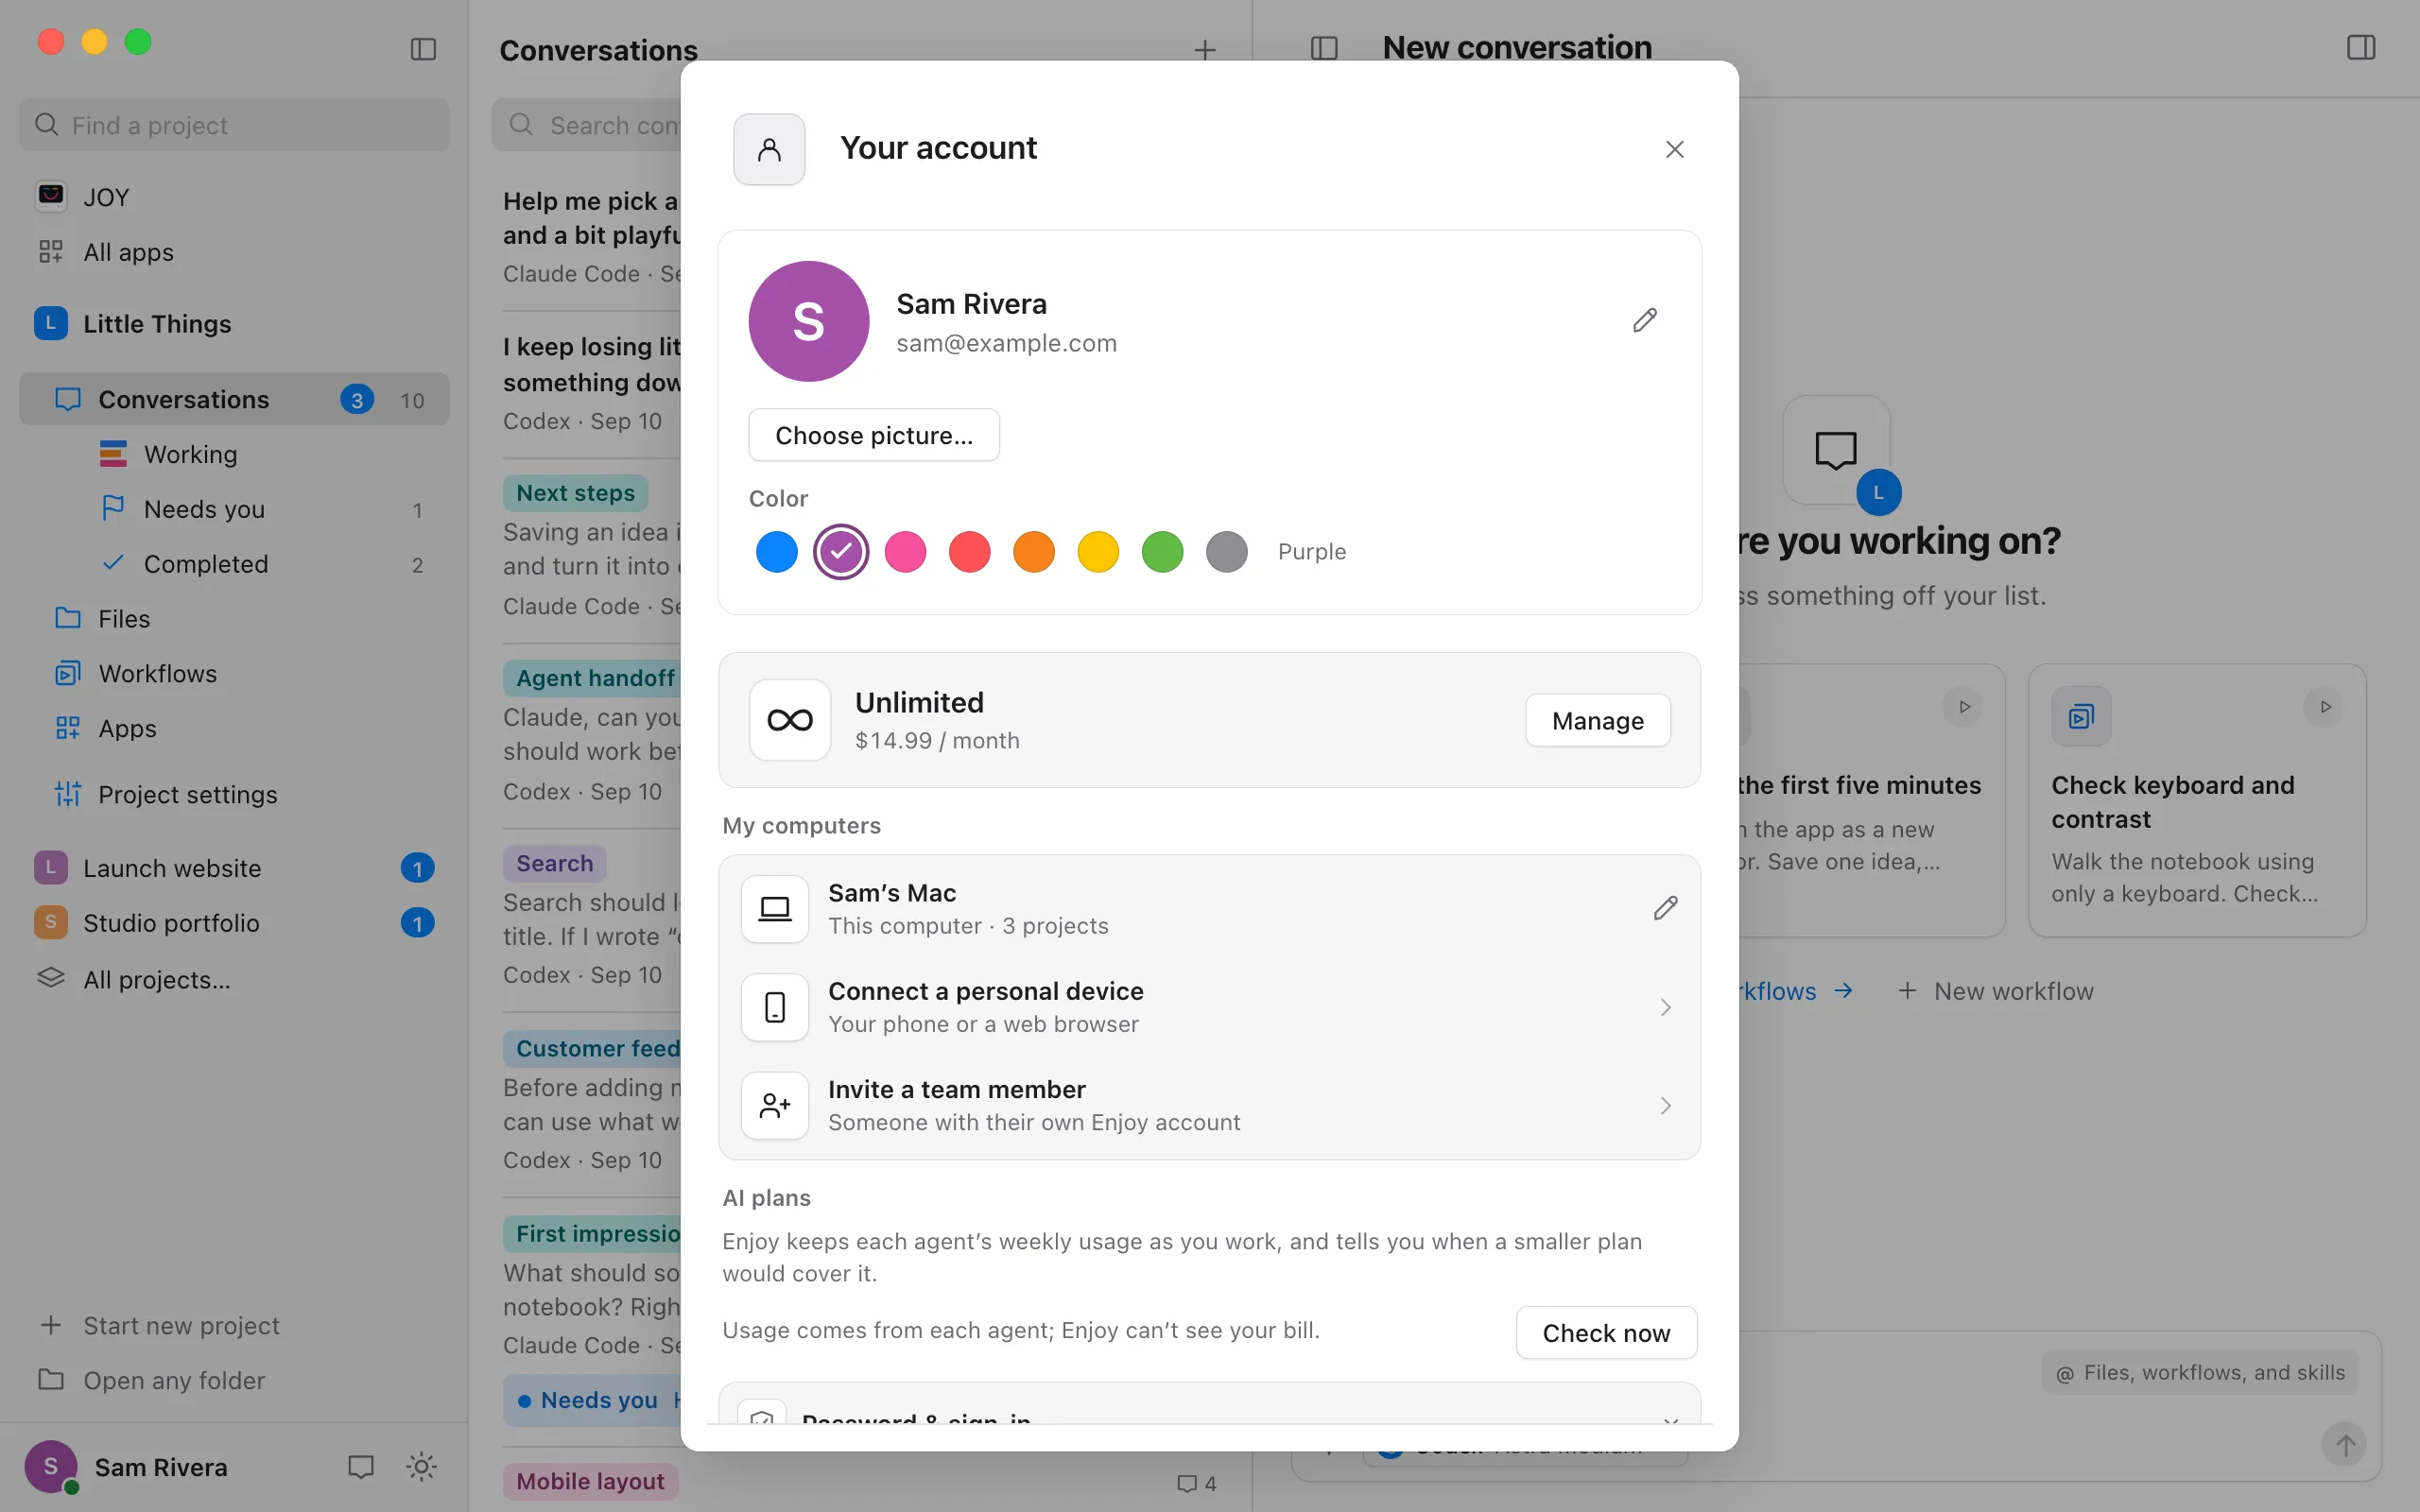
Task: Edit Sam Rivera profile name pencil icon
Action: [1645, 320]
